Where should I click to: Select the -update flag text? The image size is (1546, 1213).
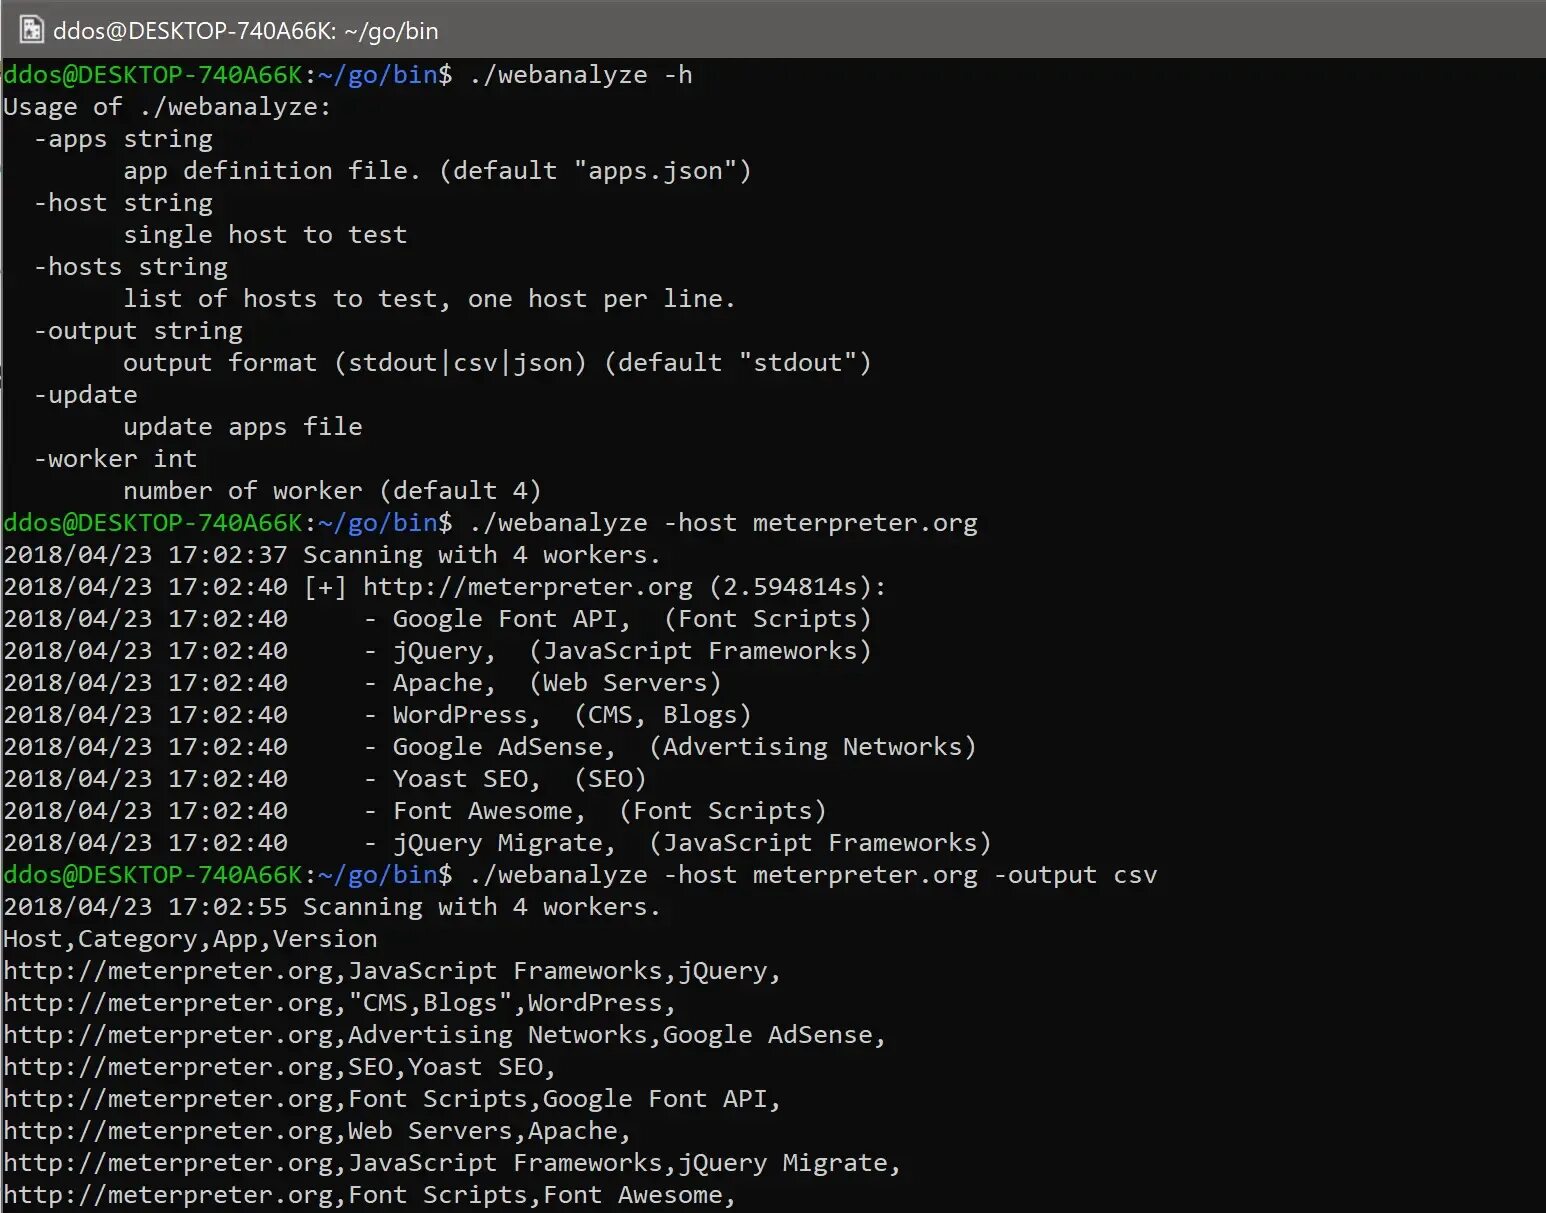pos(86,394)
